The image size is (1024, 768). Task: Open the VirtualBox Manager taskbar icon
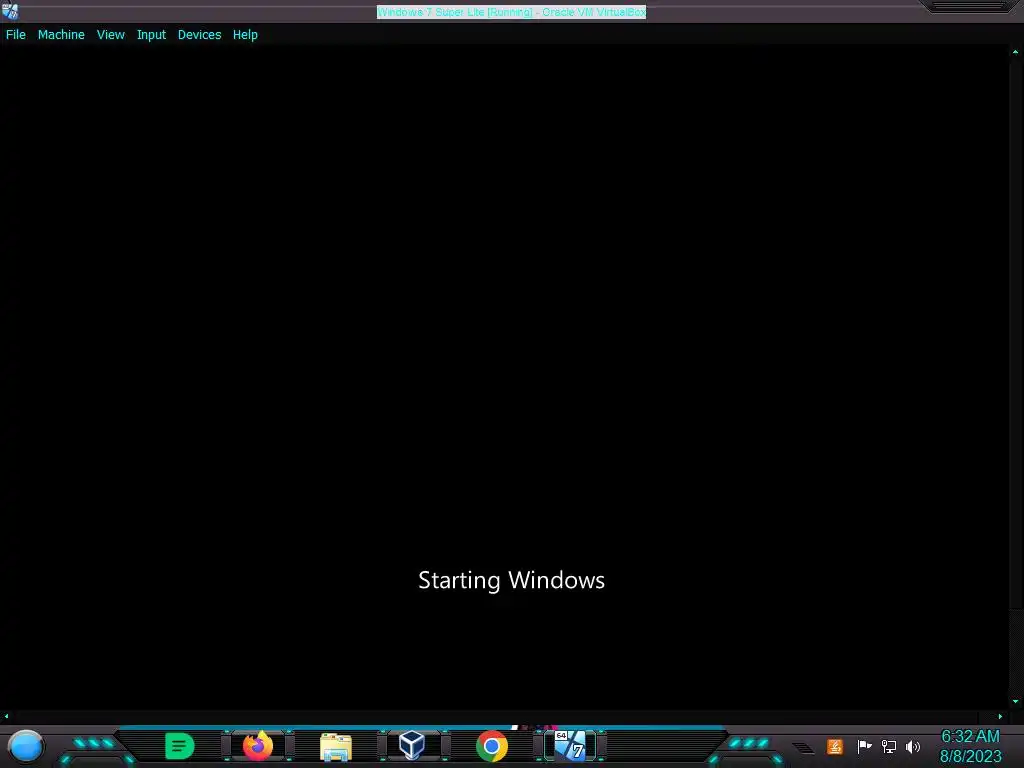point(412,745)
